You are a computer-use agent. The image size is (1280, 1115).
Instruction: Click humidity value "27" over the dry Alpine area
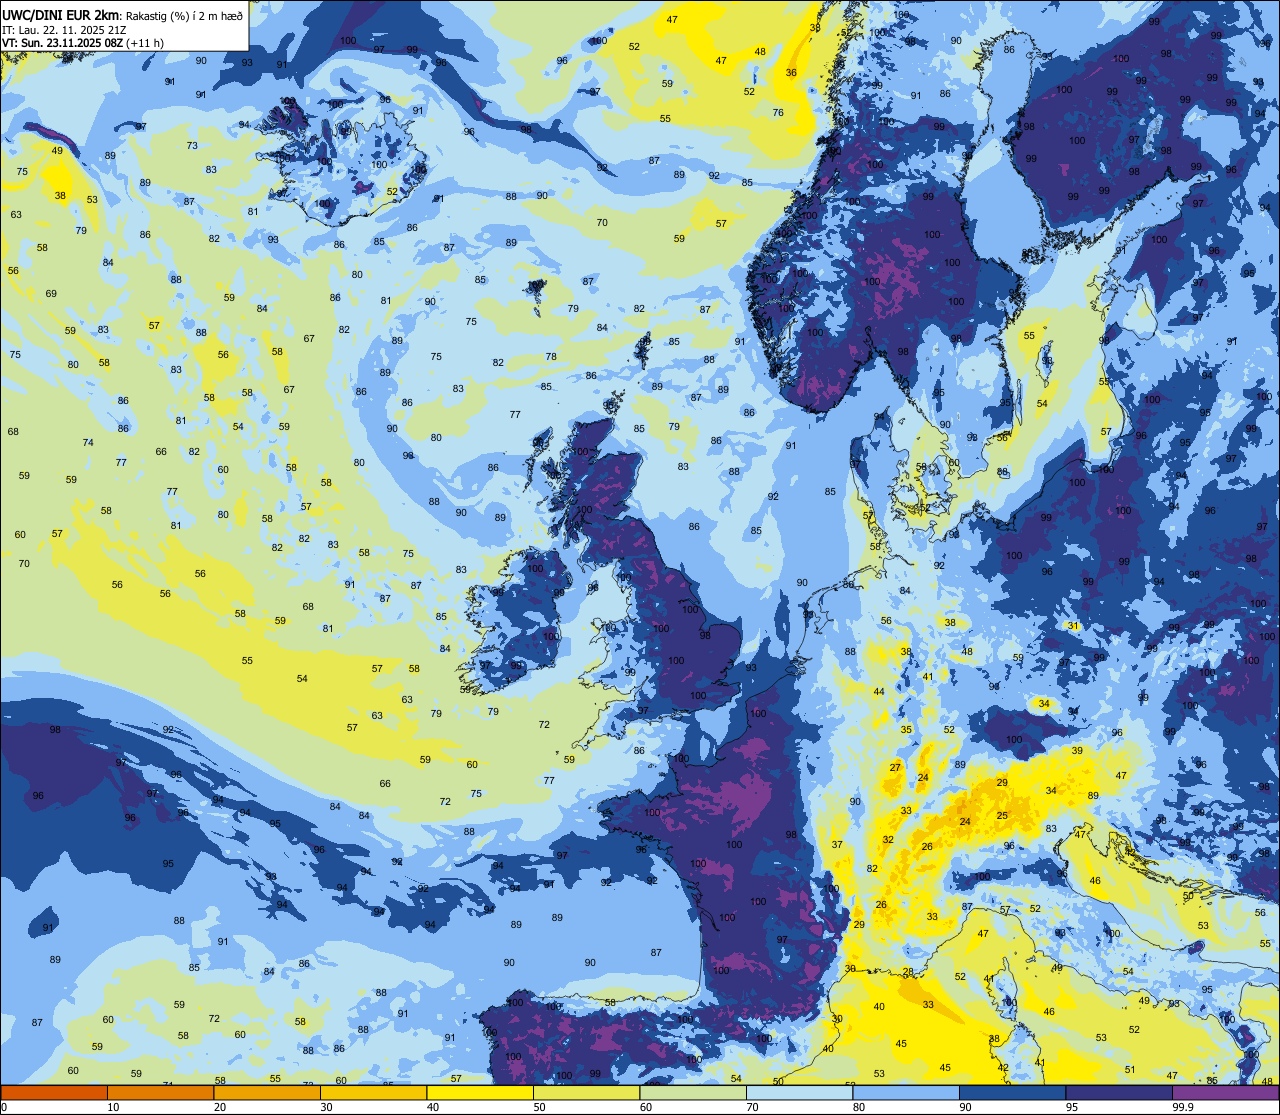(896, 768)
